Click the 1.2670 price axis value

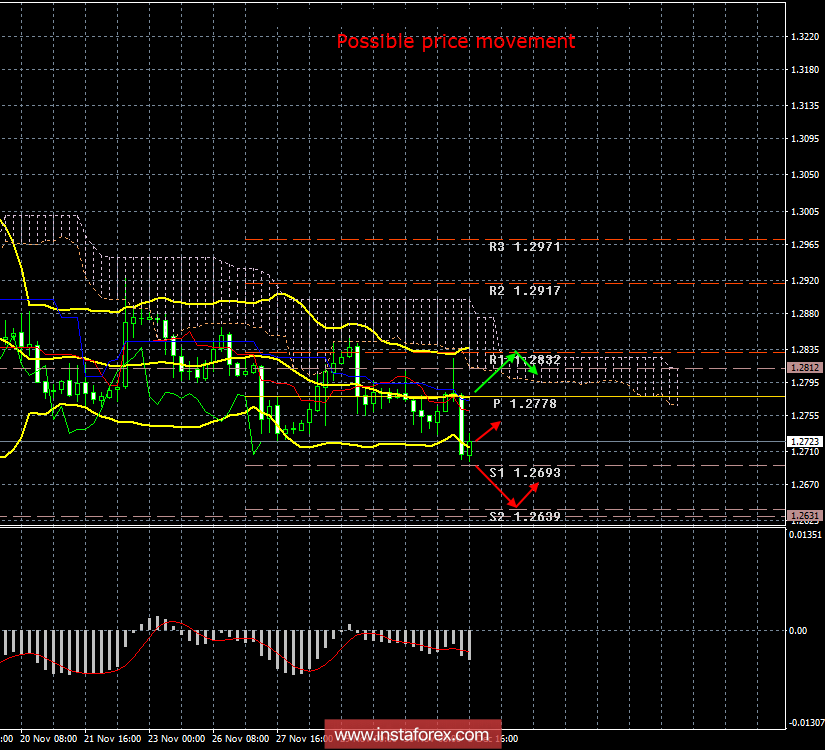pos(805,485)
